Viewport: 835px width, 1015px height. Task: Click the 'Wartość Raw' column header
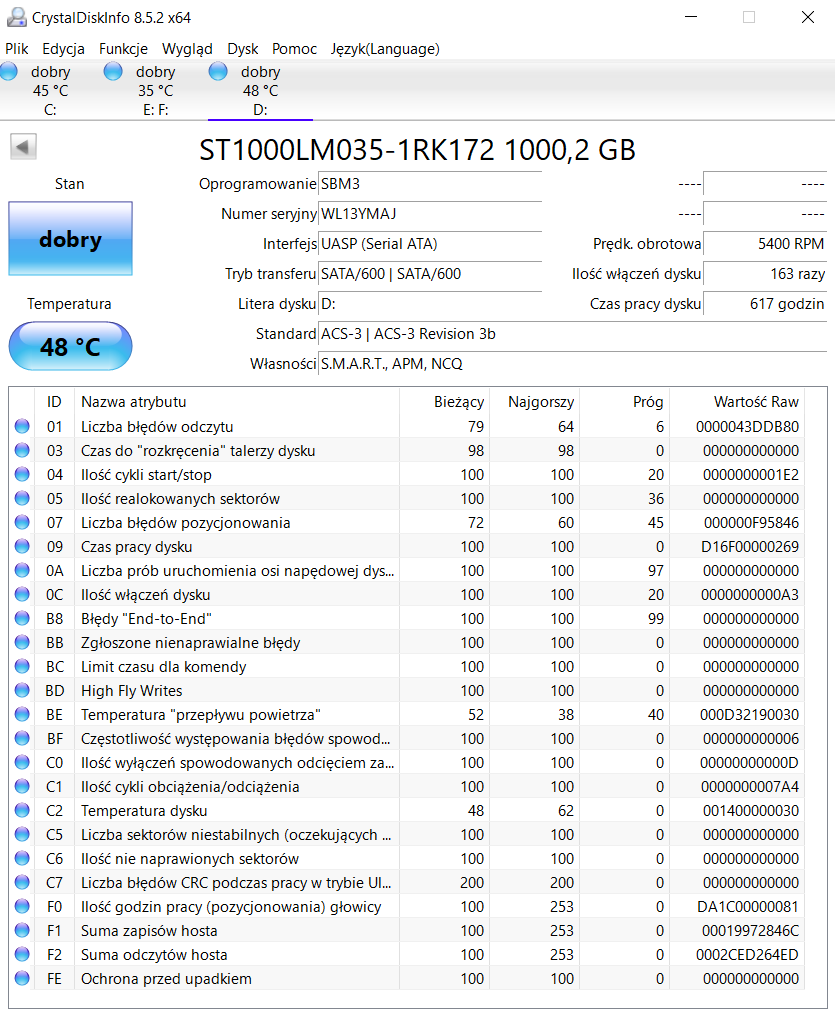pos(755,402)
